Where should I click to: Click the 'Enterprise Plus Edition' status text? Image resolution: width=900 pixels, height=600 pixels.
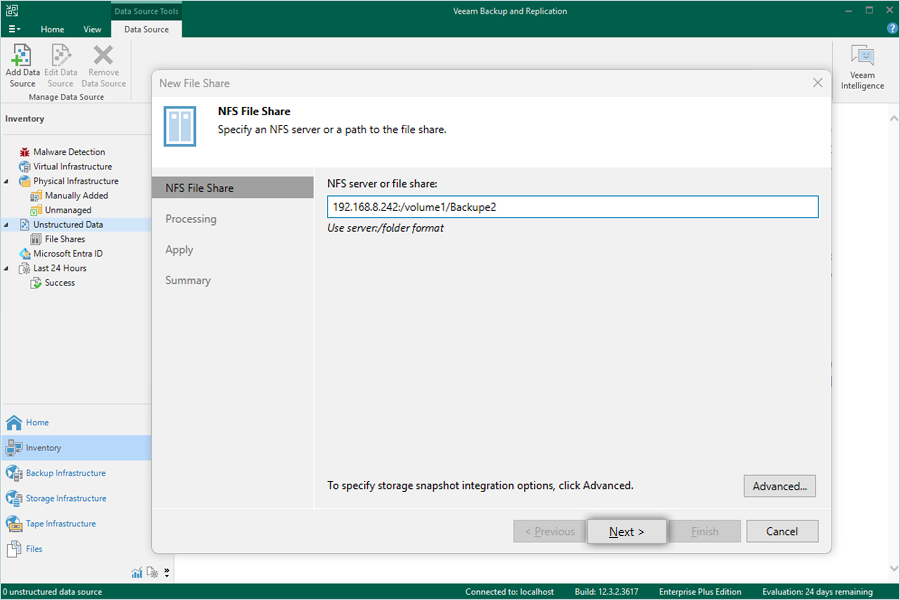(700, 592)
